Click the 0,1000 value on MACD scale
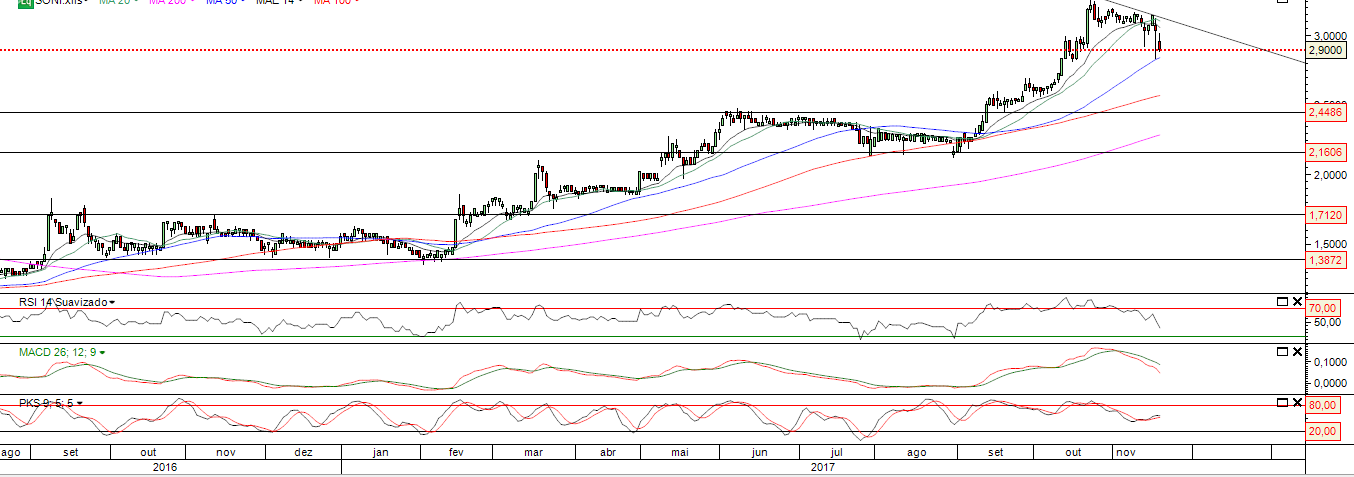Viewport: 1354px width, 477px height. tap(1328, 361)
